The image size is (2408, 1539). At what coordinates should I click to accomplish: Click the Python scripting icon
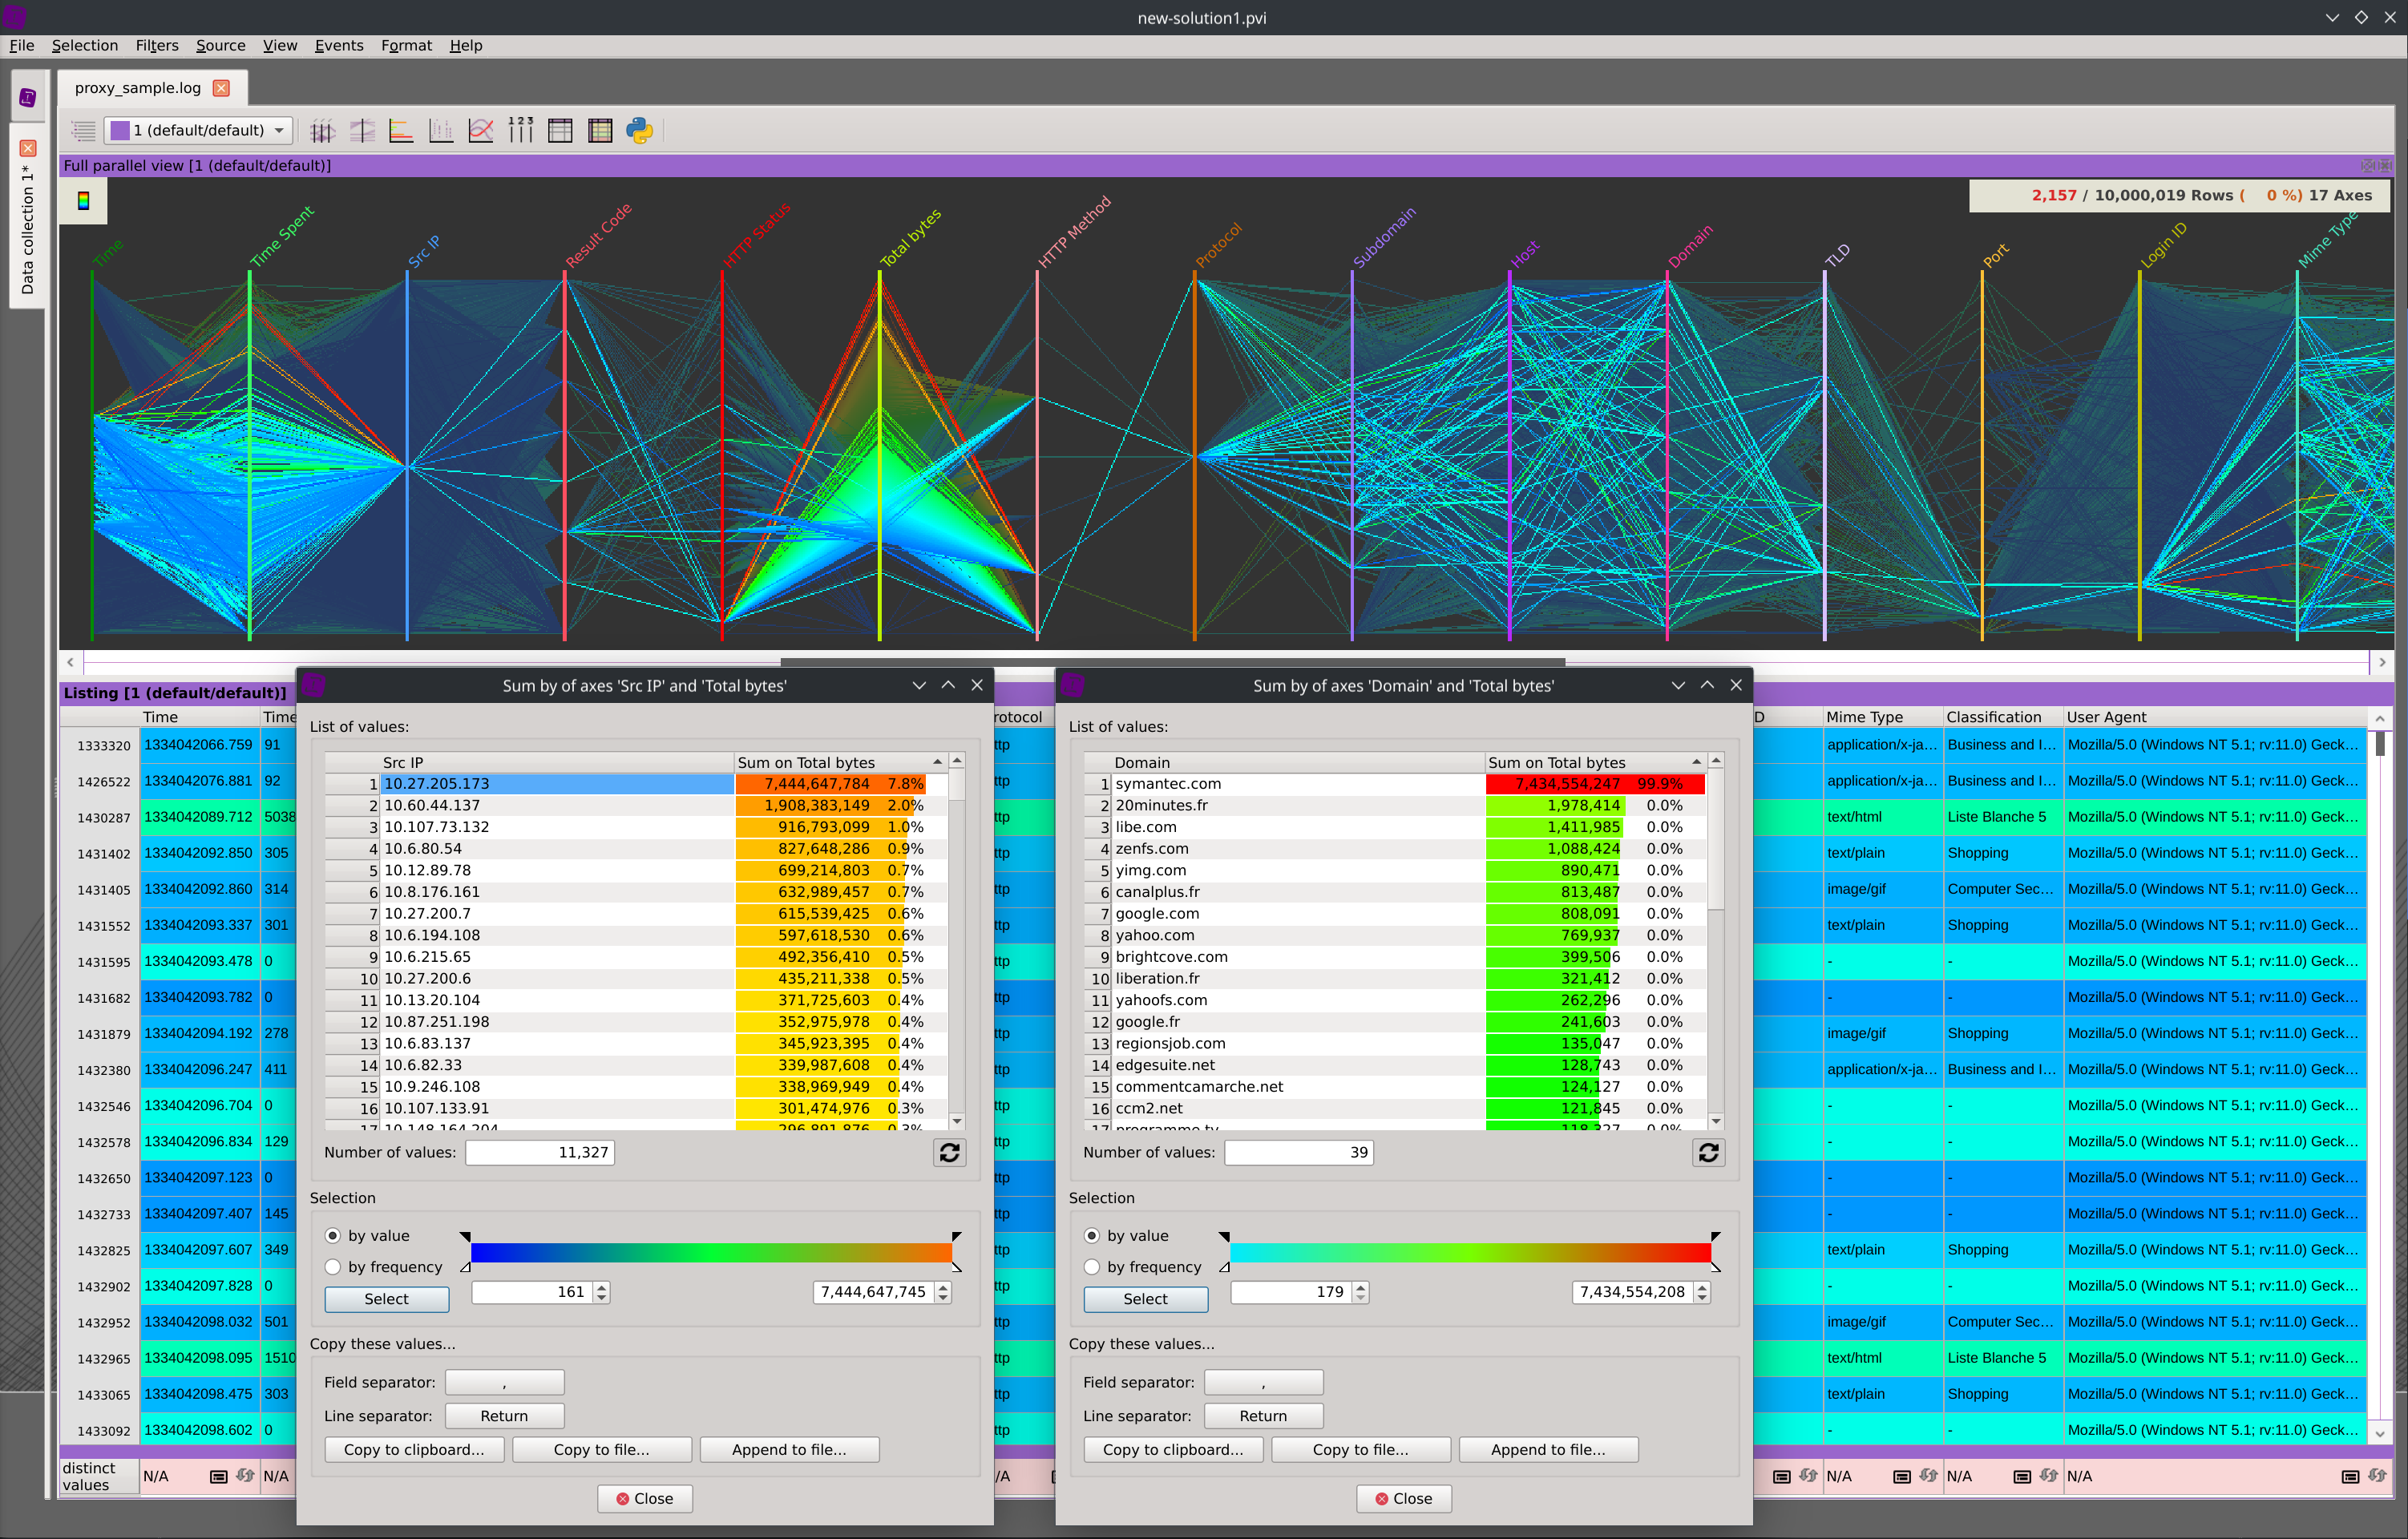click(x=640, y=131)
